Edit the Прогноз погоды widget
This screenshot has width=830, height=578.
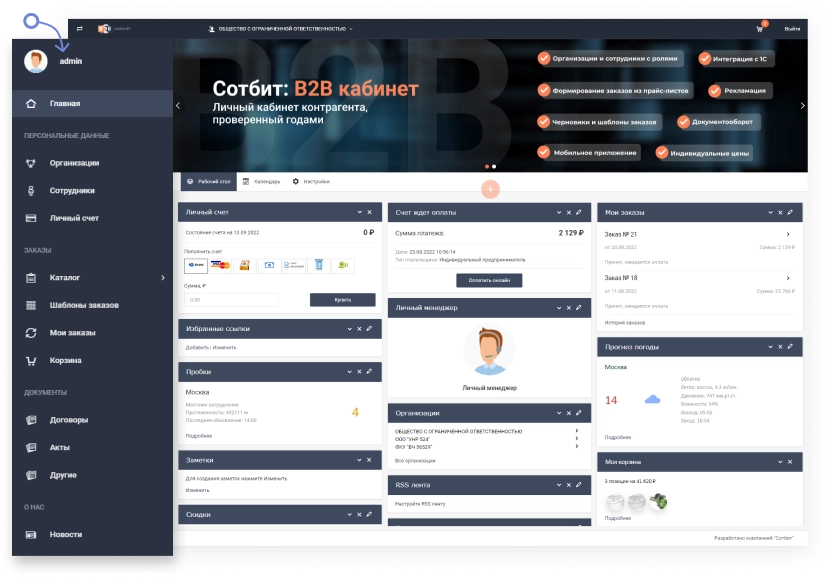click(790, 347)
